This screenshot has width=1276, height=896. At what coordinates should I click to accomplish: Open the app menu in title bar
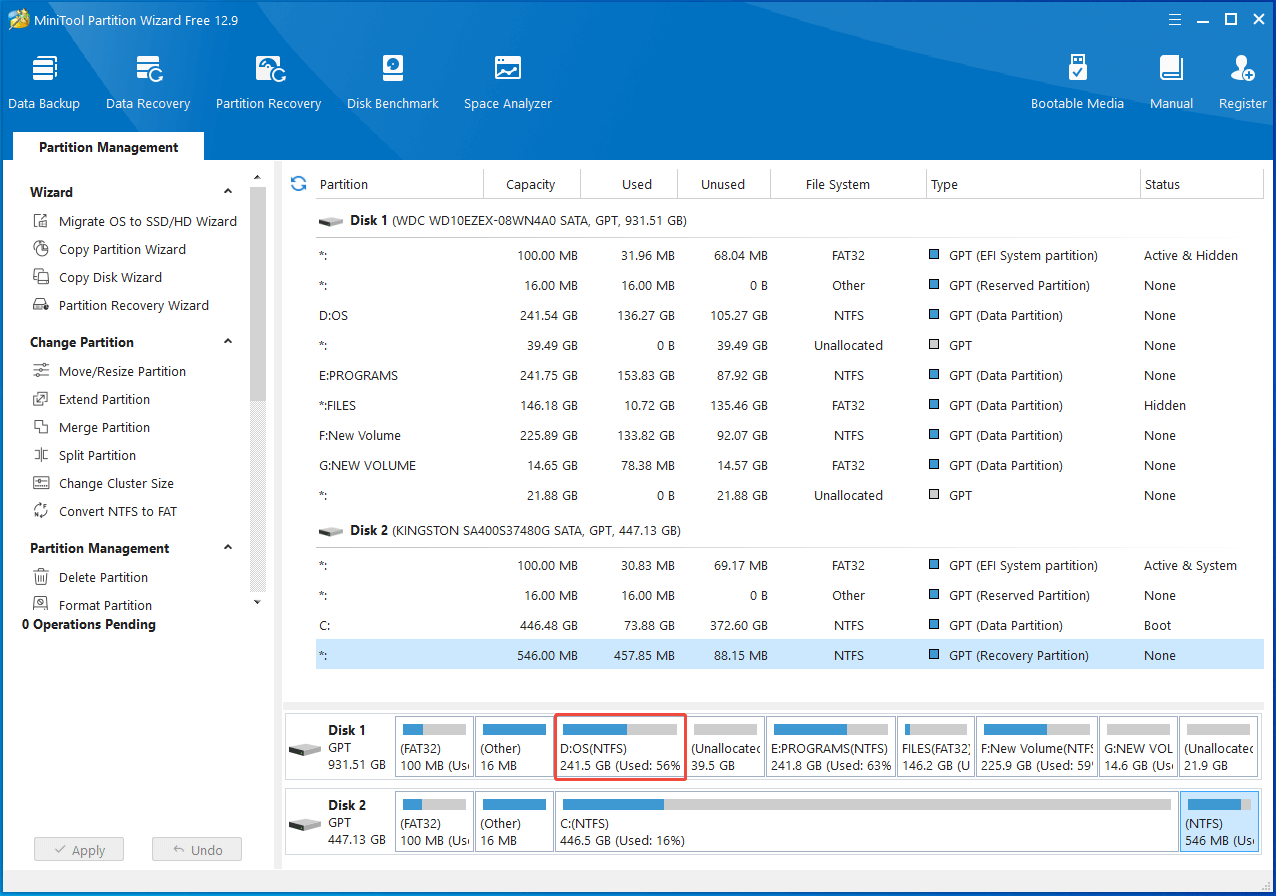(1175, 20)
